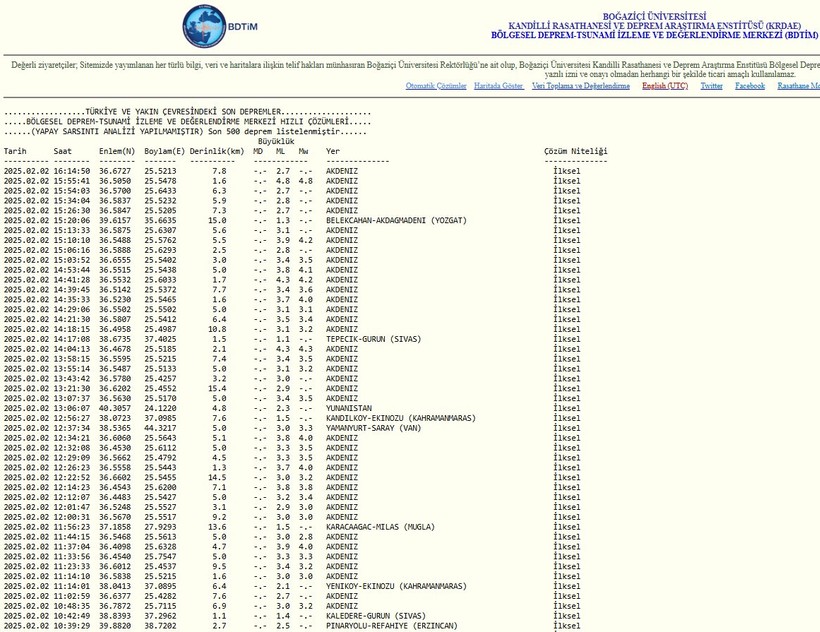Screen dimensions: 820x632
Task: Select the 15:10:10 earthquake time
Action: (x=72, y=240)
